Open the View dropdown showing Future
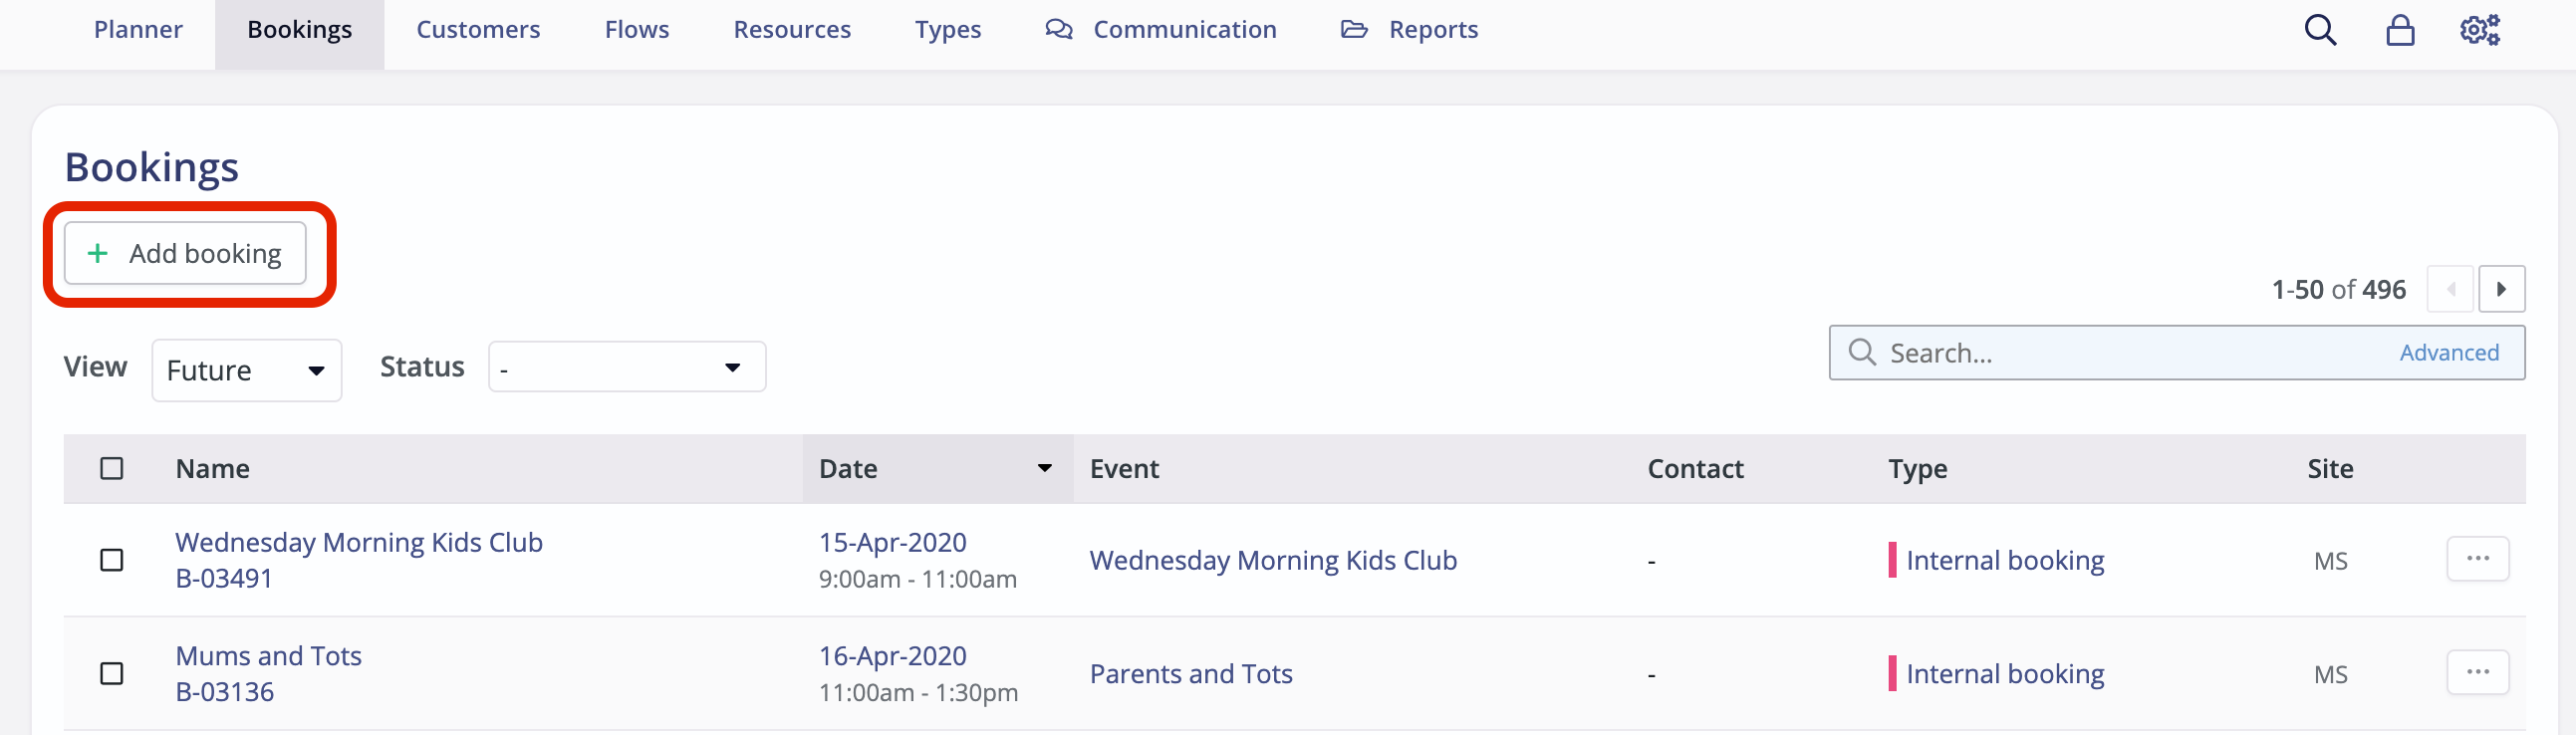The width and height of the screenshot is (2576, 735). click(246, 369)
